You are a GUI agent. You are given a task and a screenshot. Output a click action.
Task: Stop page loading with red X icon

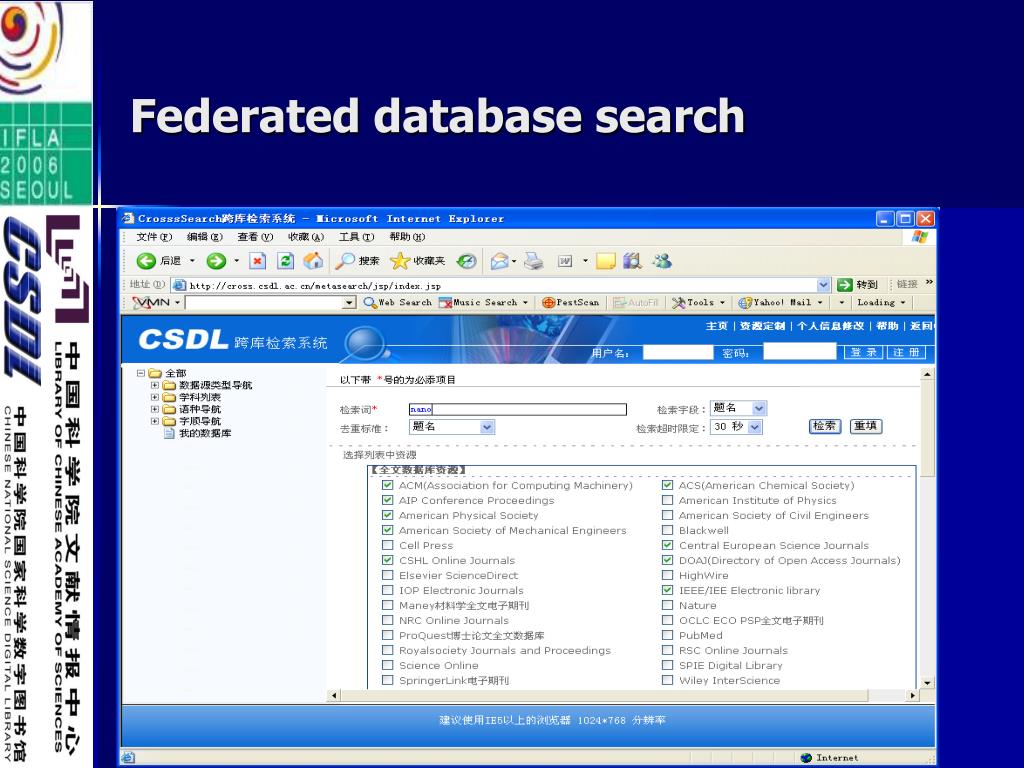pos(258,261)
